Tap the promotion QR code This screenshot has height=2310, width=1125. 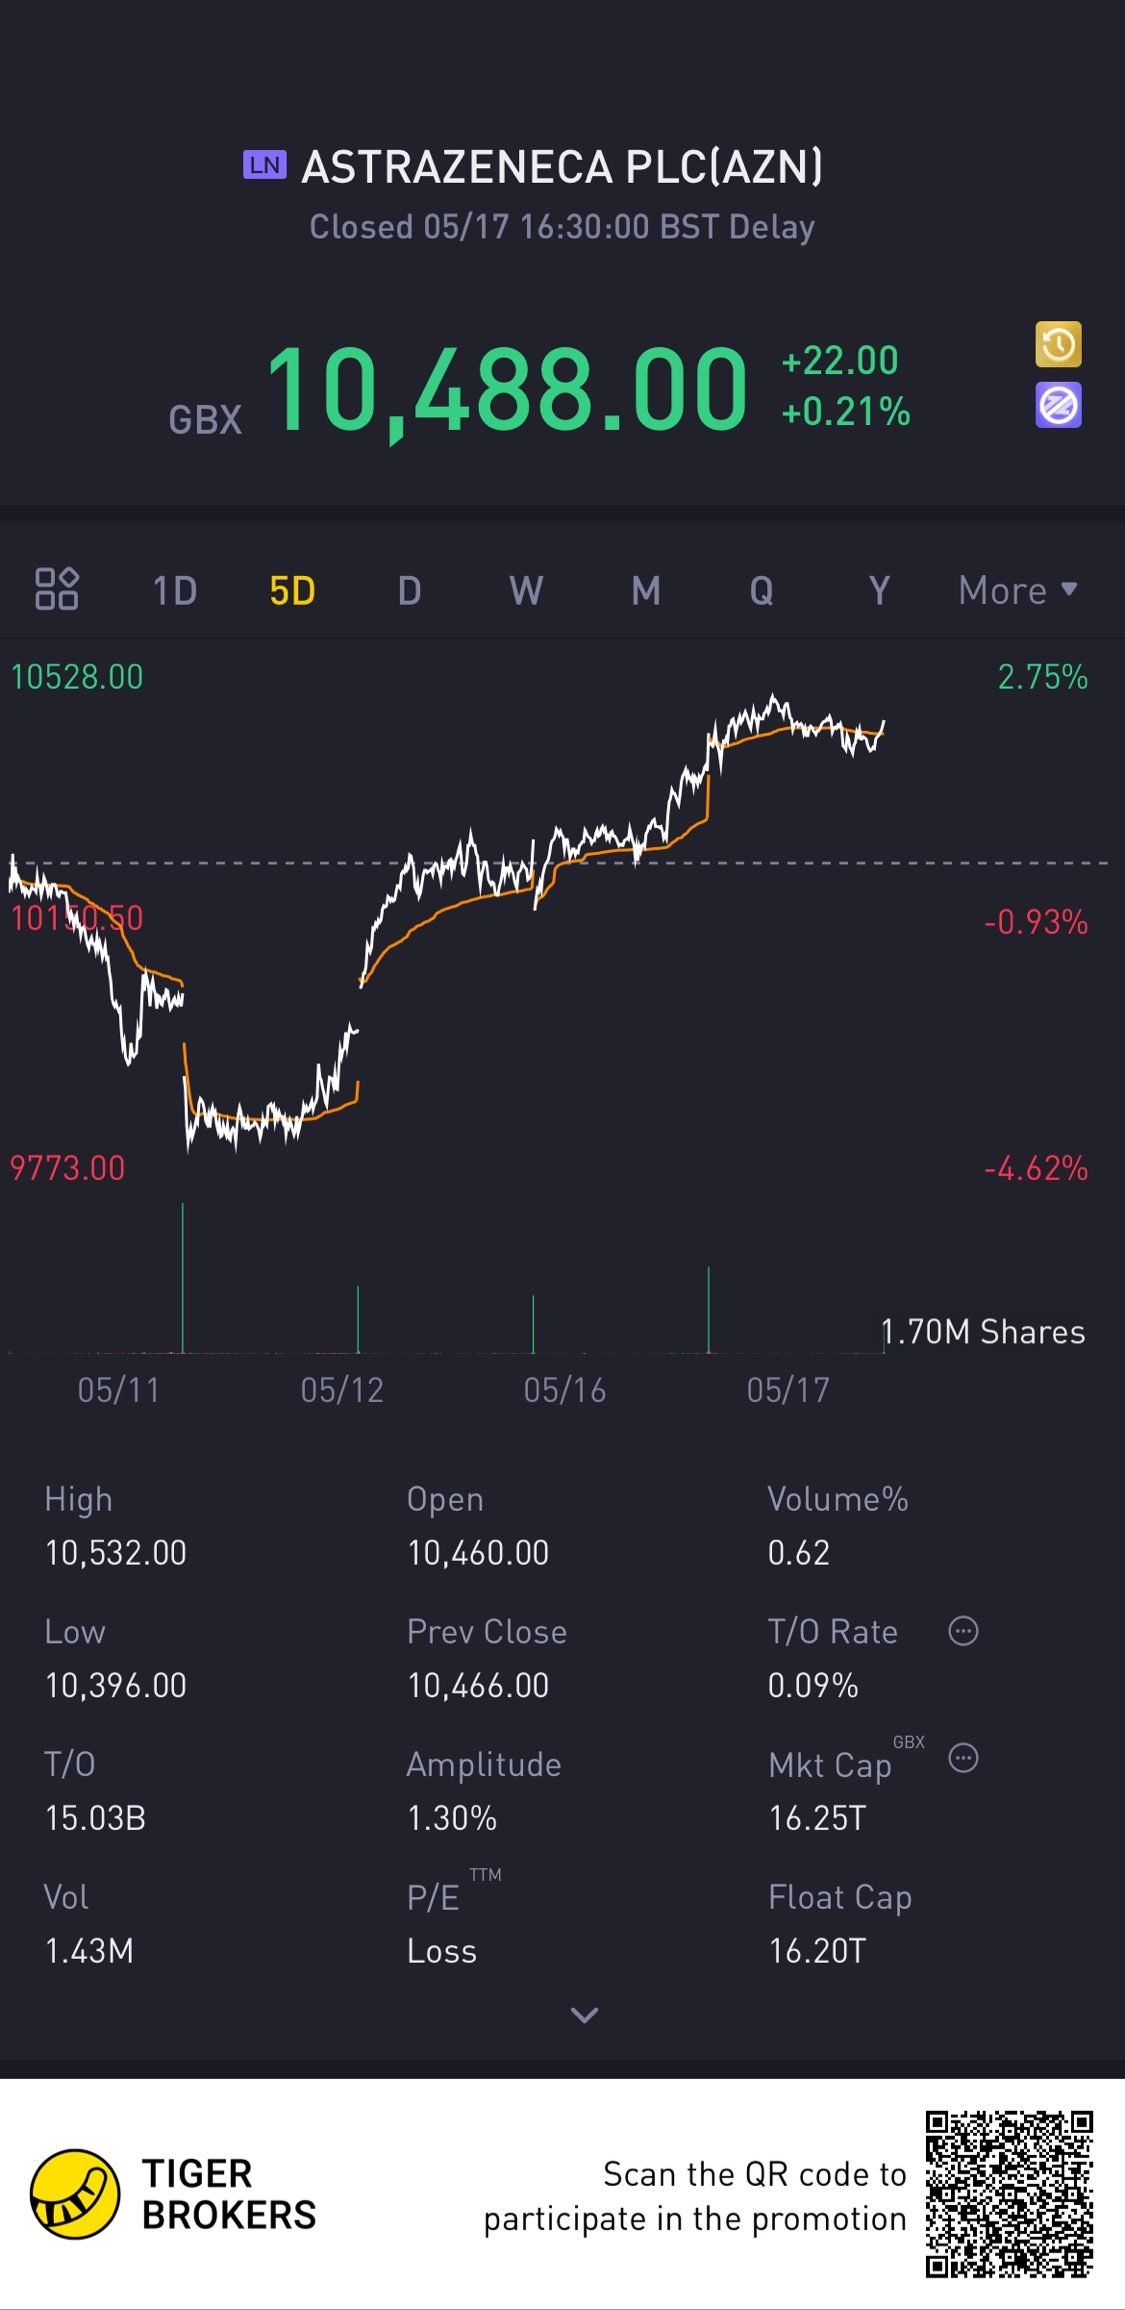tap(1008, 2194)
